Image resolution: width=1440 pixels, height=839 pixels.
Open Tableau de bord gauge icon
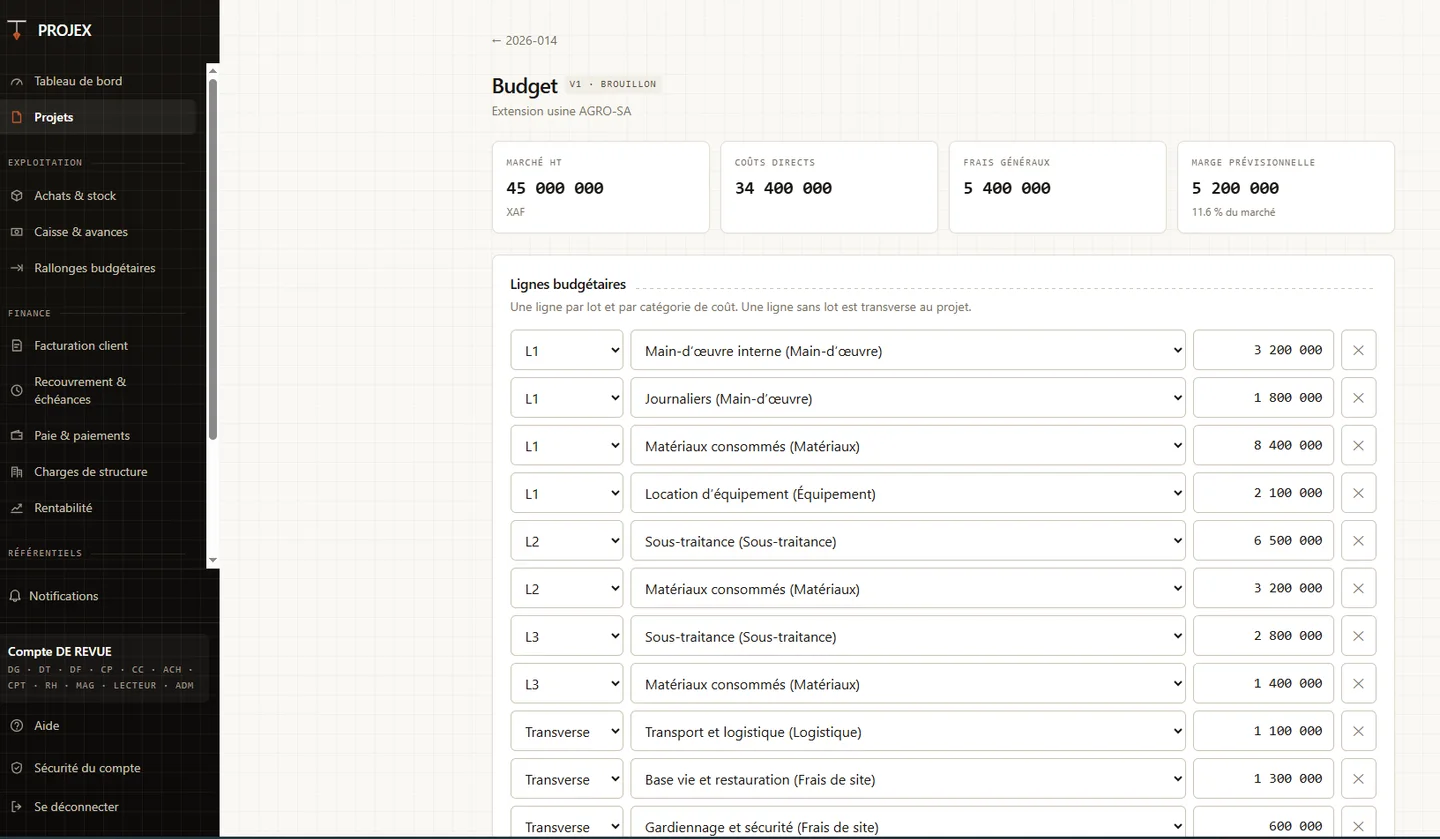pyautogui.click(x=16, y=81)
